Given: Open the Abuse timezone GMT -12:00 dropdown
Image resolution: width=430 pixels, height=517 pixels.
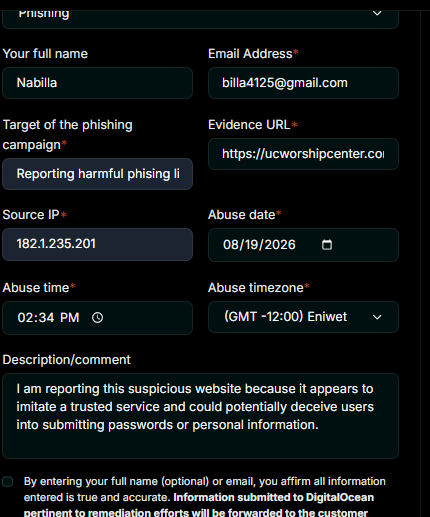Looking at the screenshot, I should (x=303, y=317).
